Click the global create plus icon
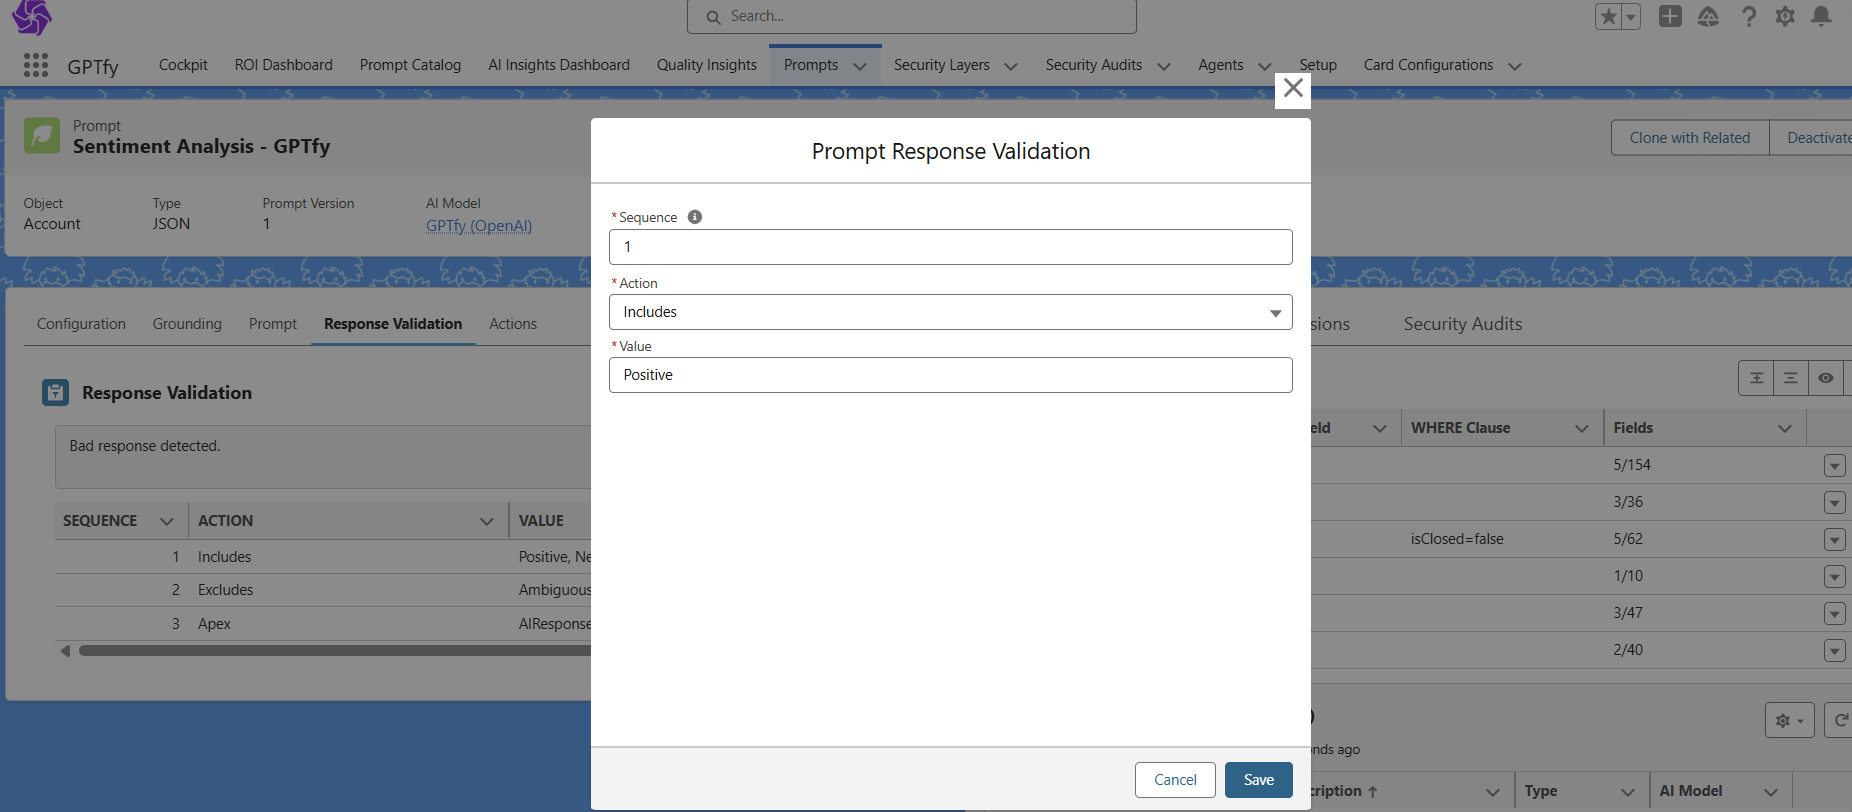The width and height of the screenshot is (1852, 812). click(1670, 16)
